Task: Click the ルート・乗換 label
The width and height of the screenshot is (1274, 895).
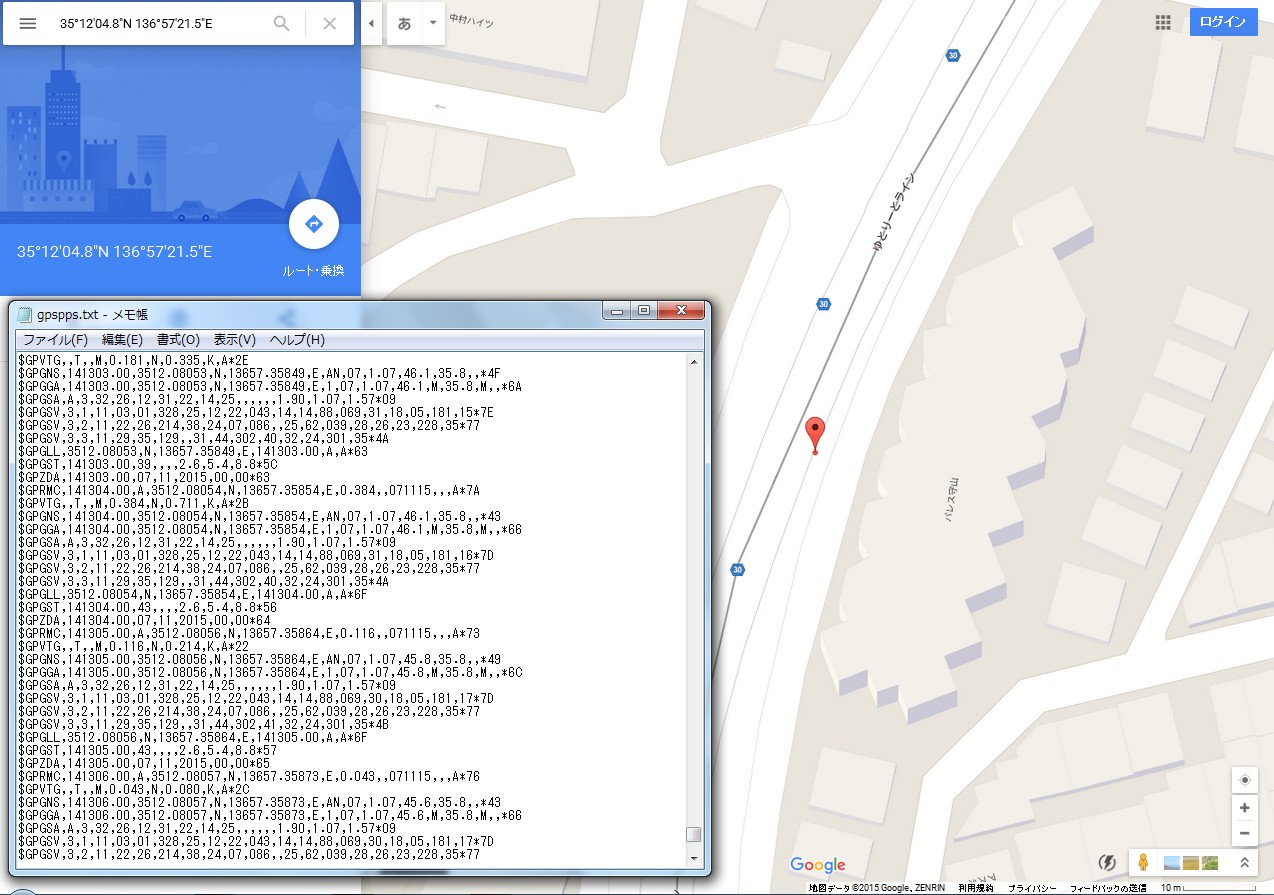Action: click(313, 271)
